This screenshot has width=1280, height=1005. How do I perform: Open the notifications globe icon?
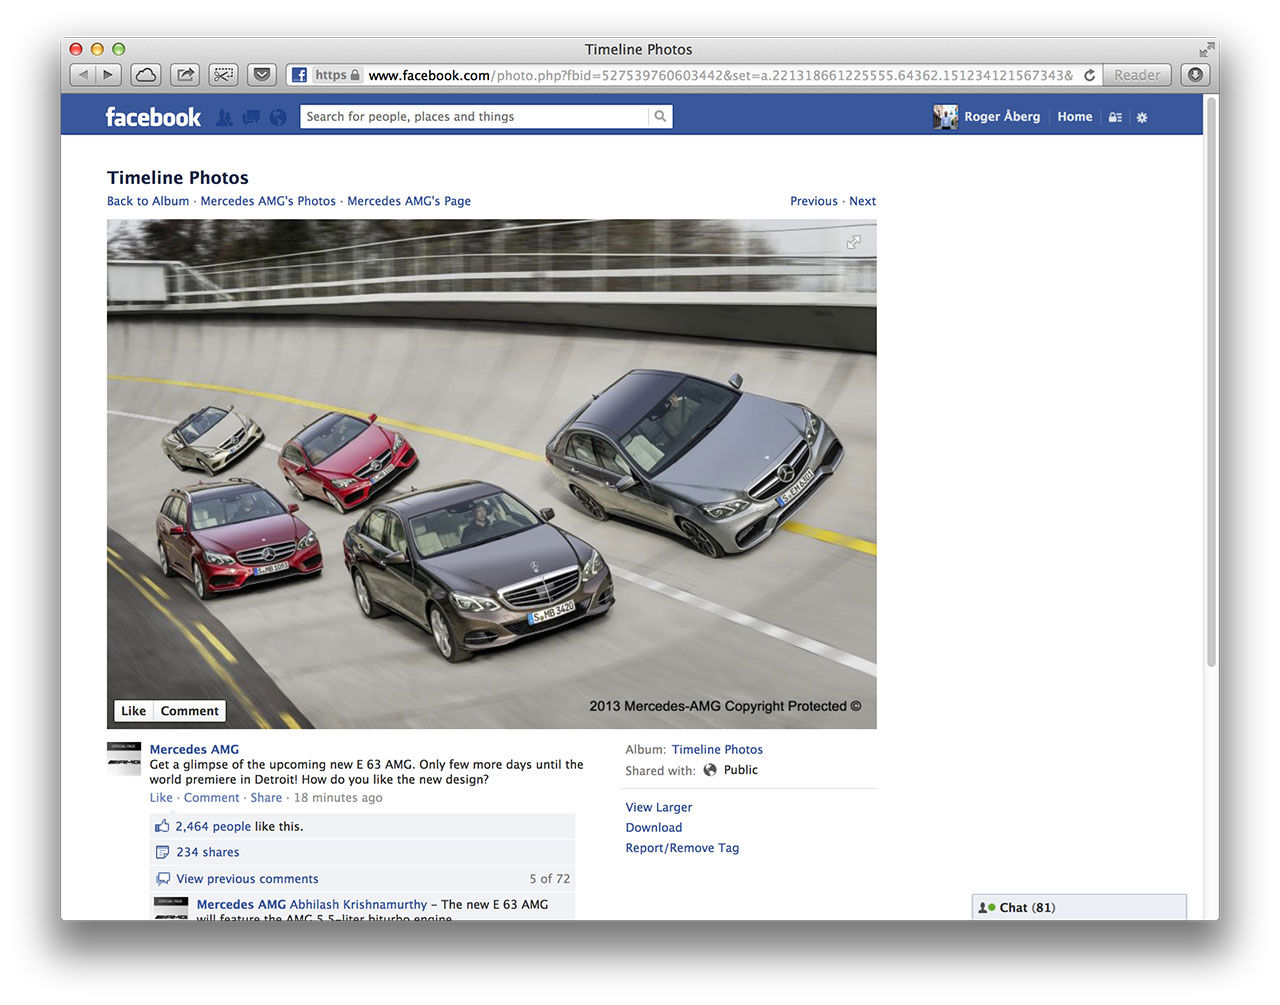pos(278,118)
